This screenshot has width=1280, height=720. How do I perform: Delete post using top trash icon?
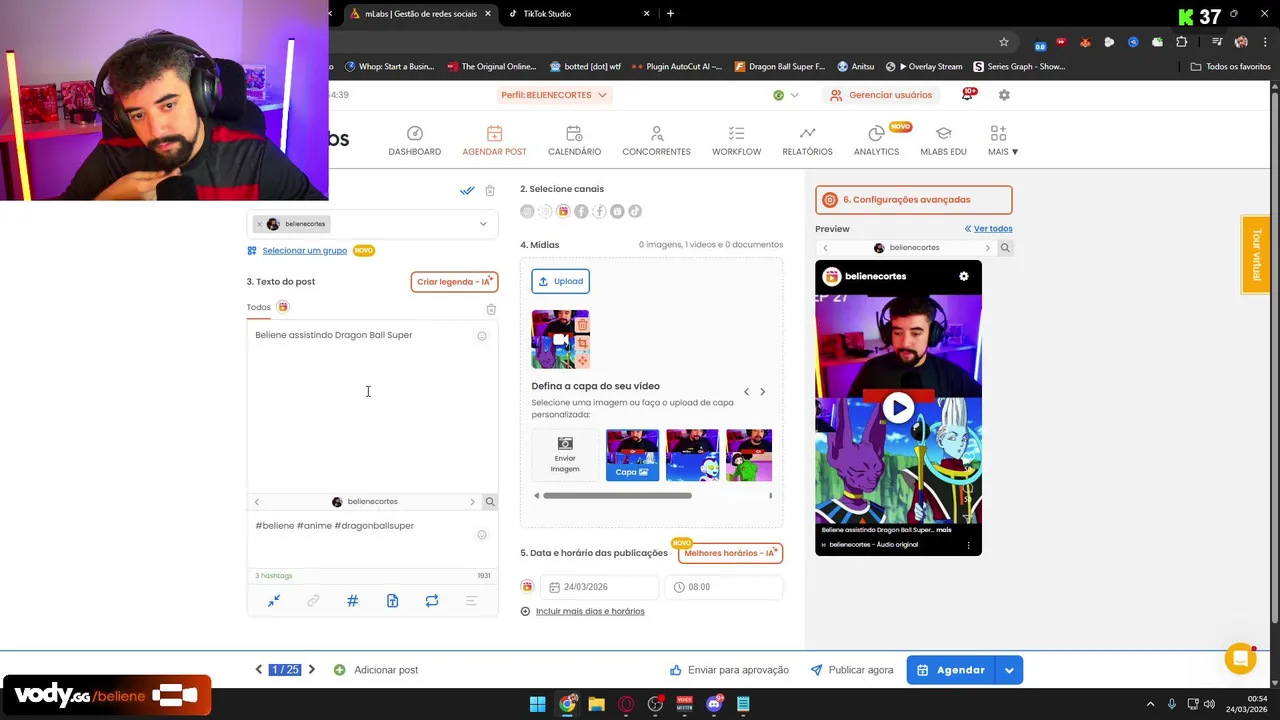coord(490,190)
